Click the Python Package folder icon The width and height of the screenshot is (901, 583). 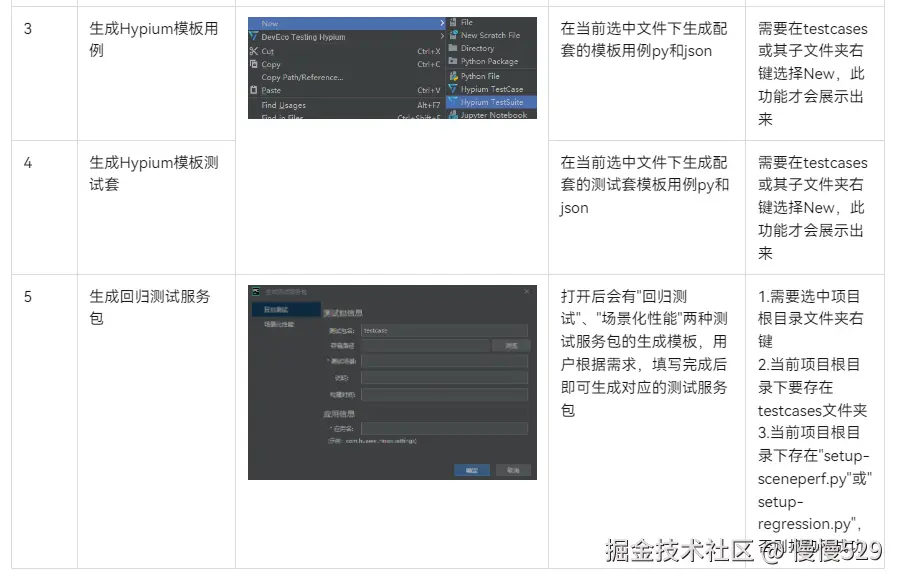pyautogui.click(x=453, y=61)
